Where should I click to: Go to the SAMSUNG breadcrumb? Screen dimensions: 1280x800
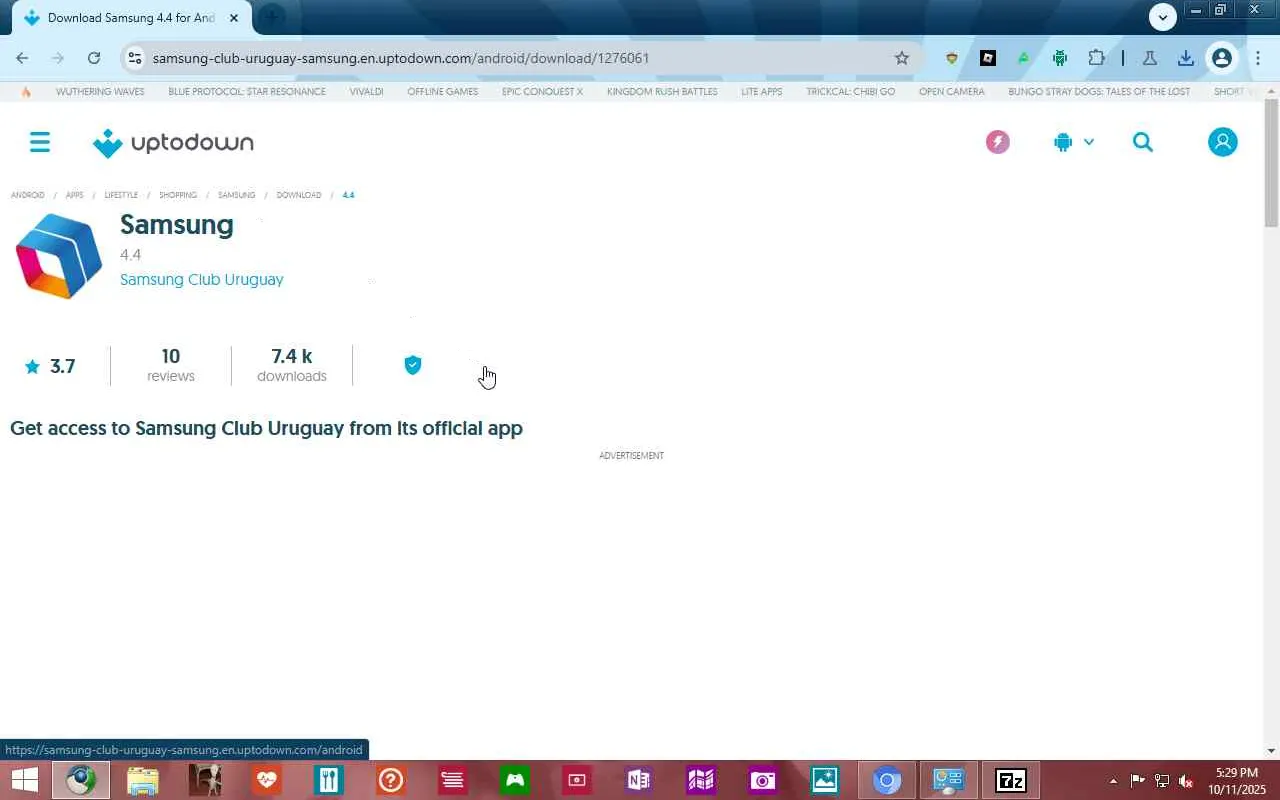[x=237, y=195]
